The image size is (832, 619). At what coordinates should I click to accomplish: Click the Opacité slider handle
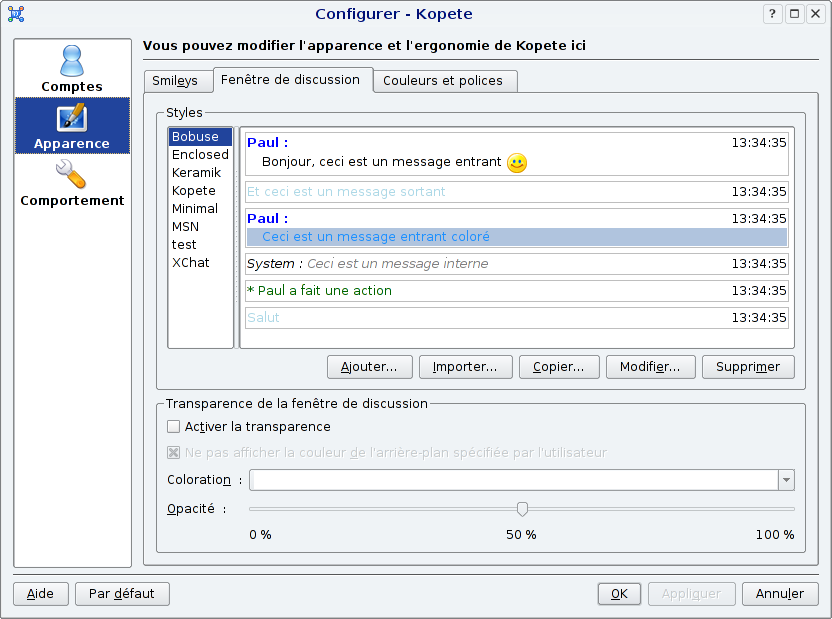pos(522,509)
